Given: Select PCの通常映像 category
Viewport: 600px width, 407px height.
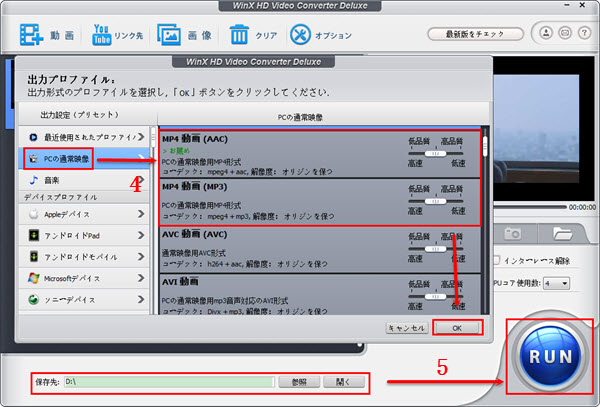Looking at the screenshot, I should pyautogui.click(x=84, y=158).
